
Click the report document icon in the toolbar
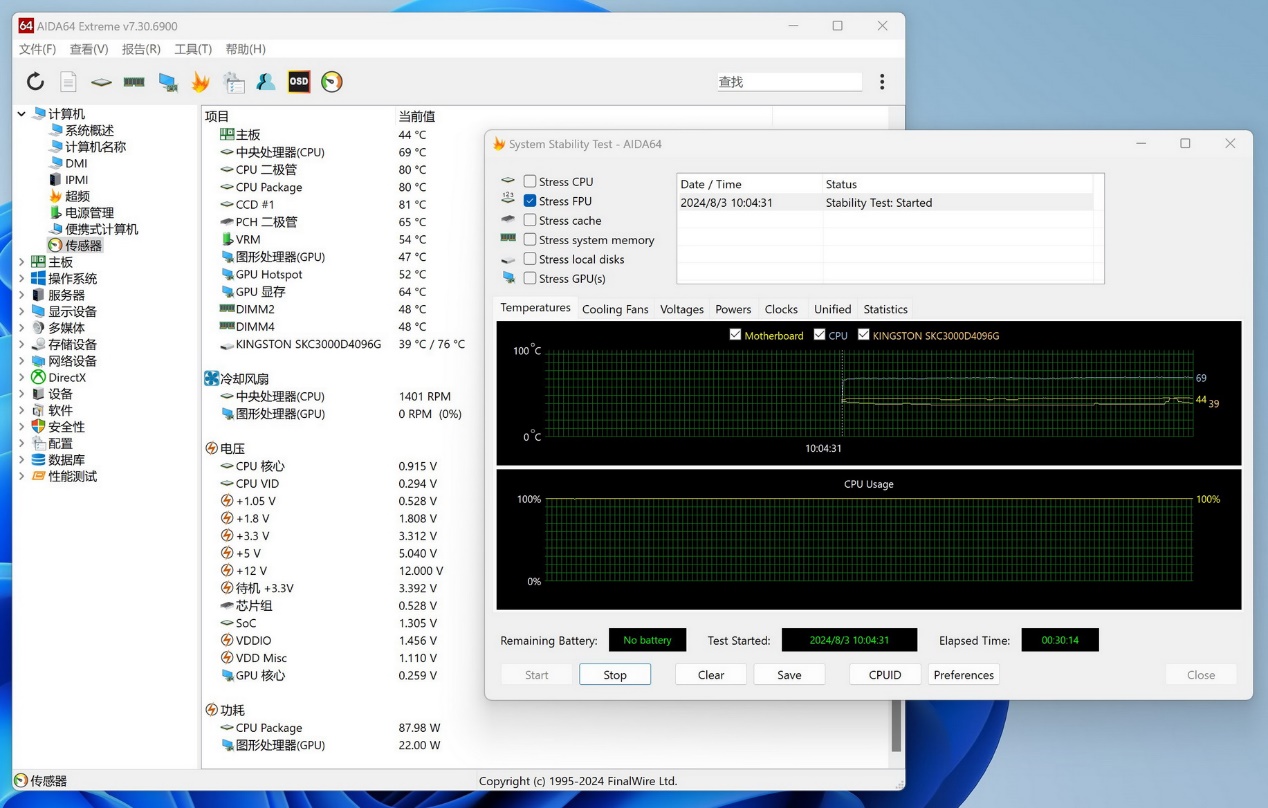click(x=68, y=81)
